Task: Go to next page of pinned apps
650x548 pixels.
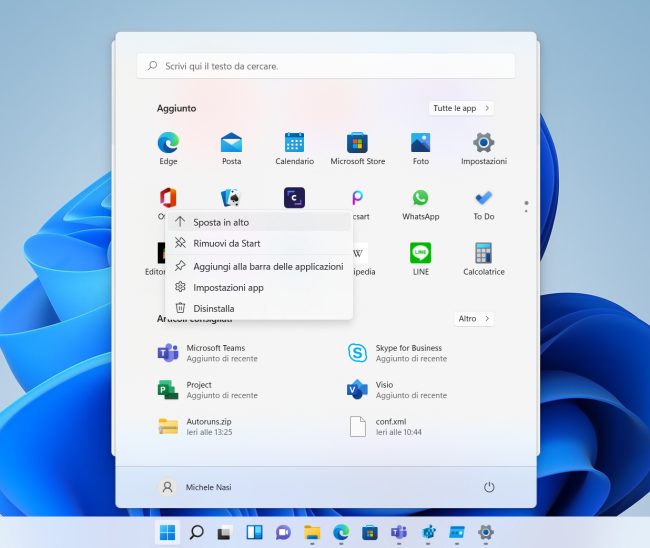Action: [x=526, y=211]
